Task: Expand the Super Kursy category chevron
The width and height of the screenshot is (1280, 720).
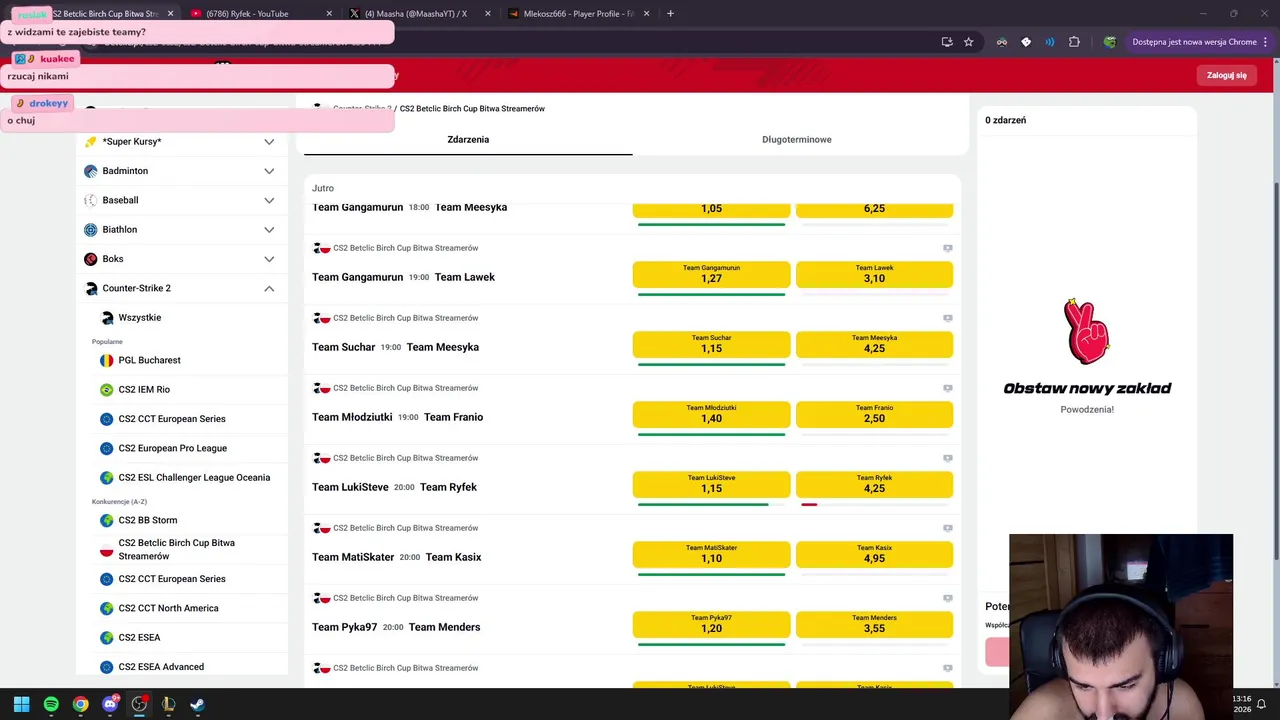Action: pos(269,142)
